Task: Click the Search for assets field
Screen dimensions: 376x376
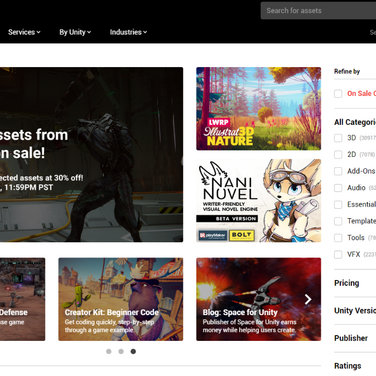Action: pos(318,11)
